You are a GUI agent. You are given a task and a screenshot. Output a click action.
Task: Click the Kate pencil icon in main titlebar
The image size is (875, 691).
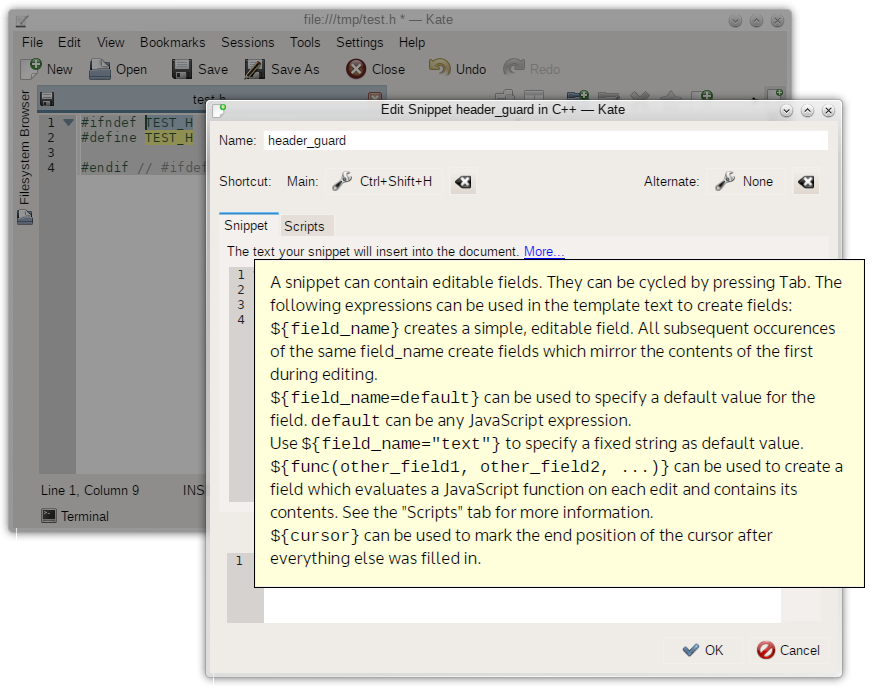[22, 22]
